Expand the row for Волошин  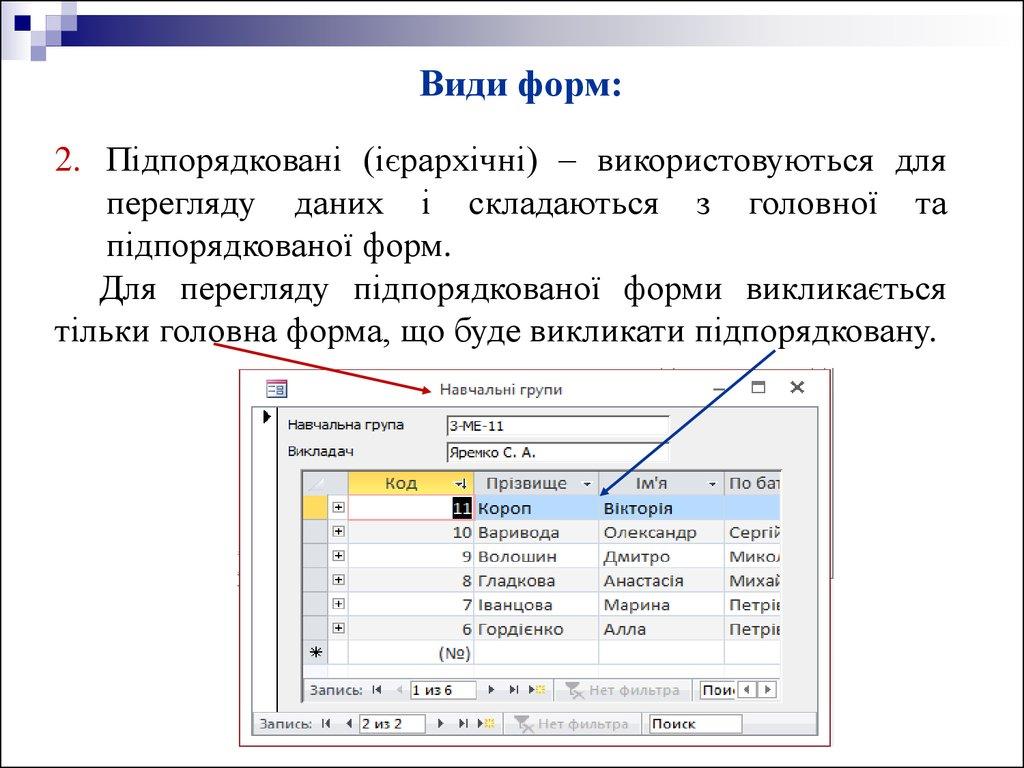coord(338,556)
